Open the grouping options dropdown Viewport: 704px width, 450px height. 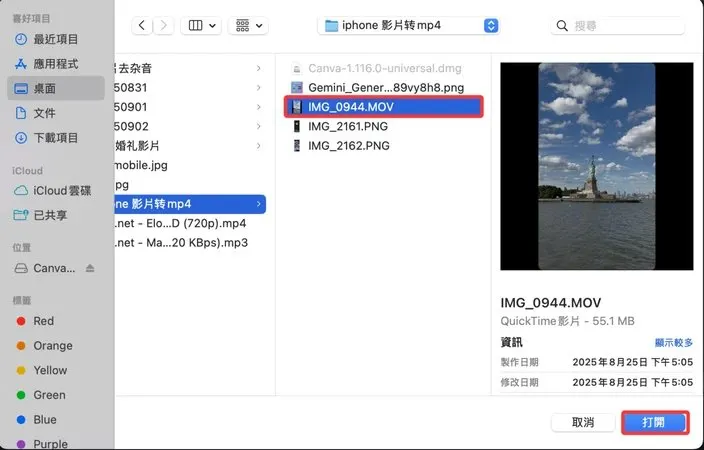[248, 26]
